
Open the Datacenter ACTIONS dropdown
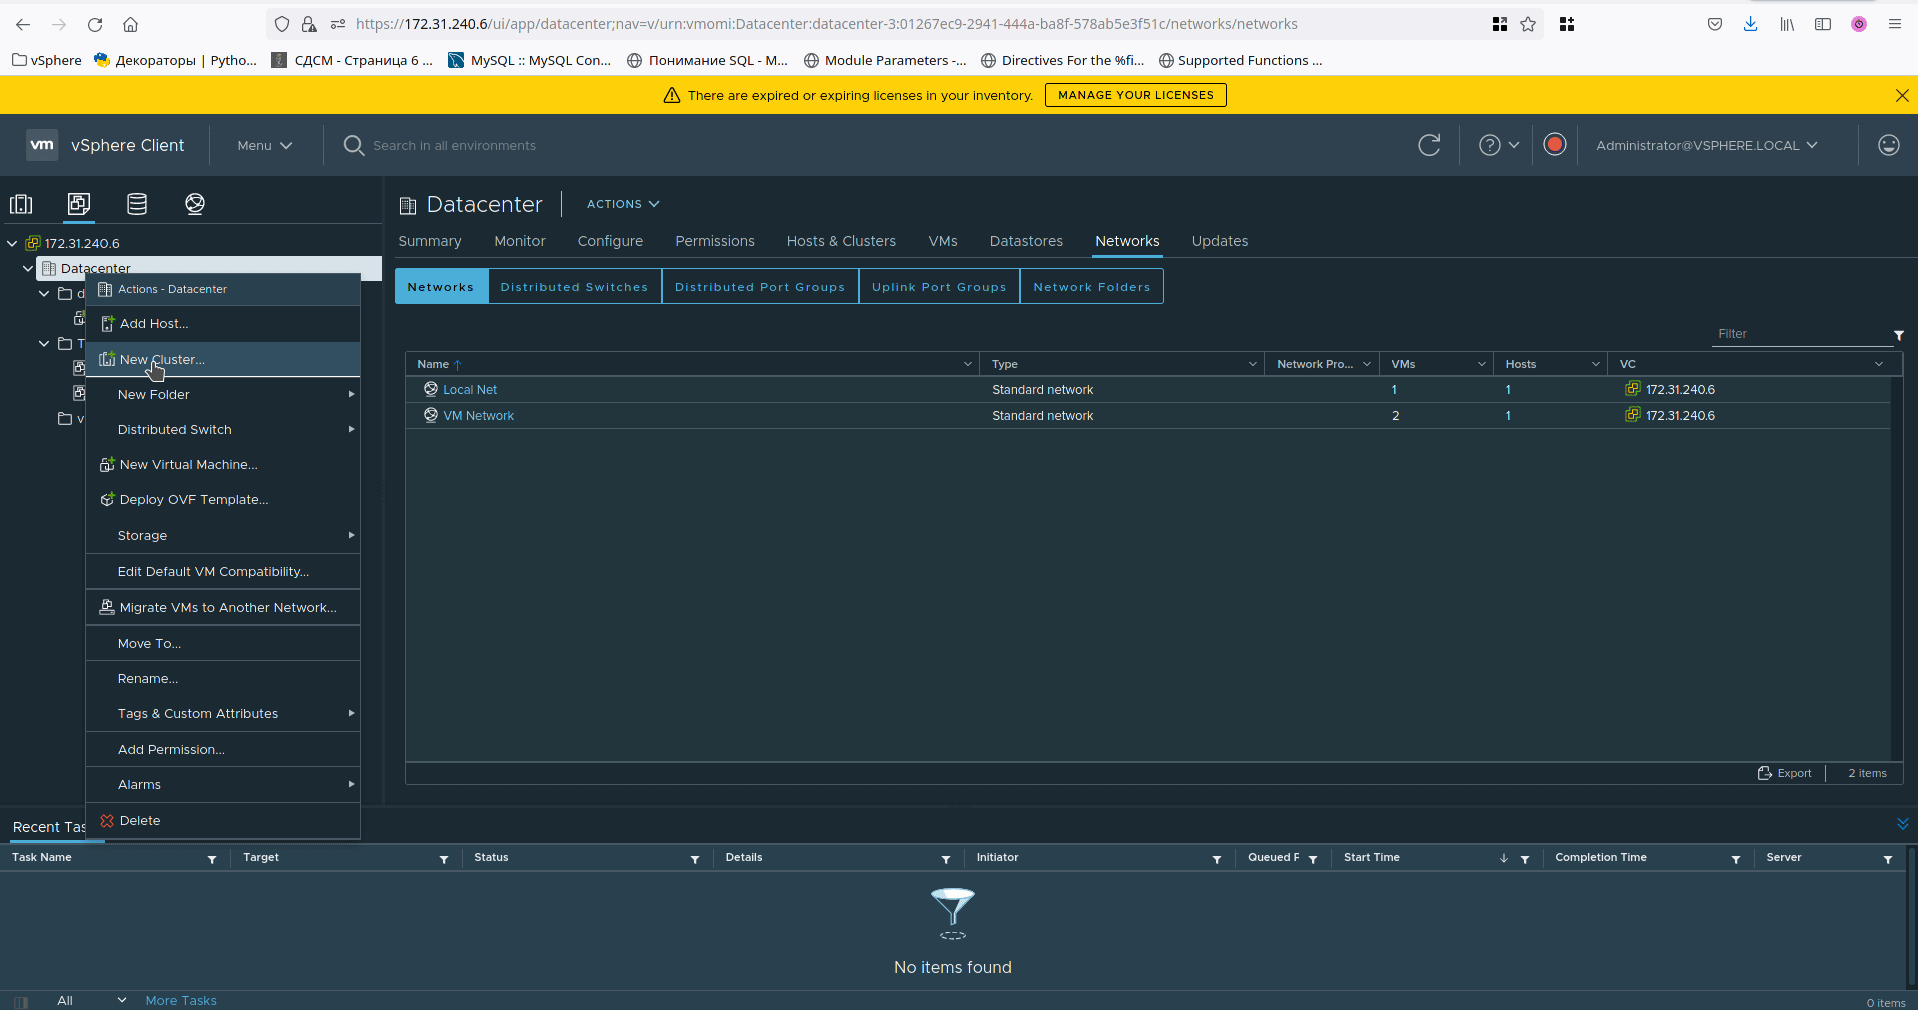click(x=622, y=204)
